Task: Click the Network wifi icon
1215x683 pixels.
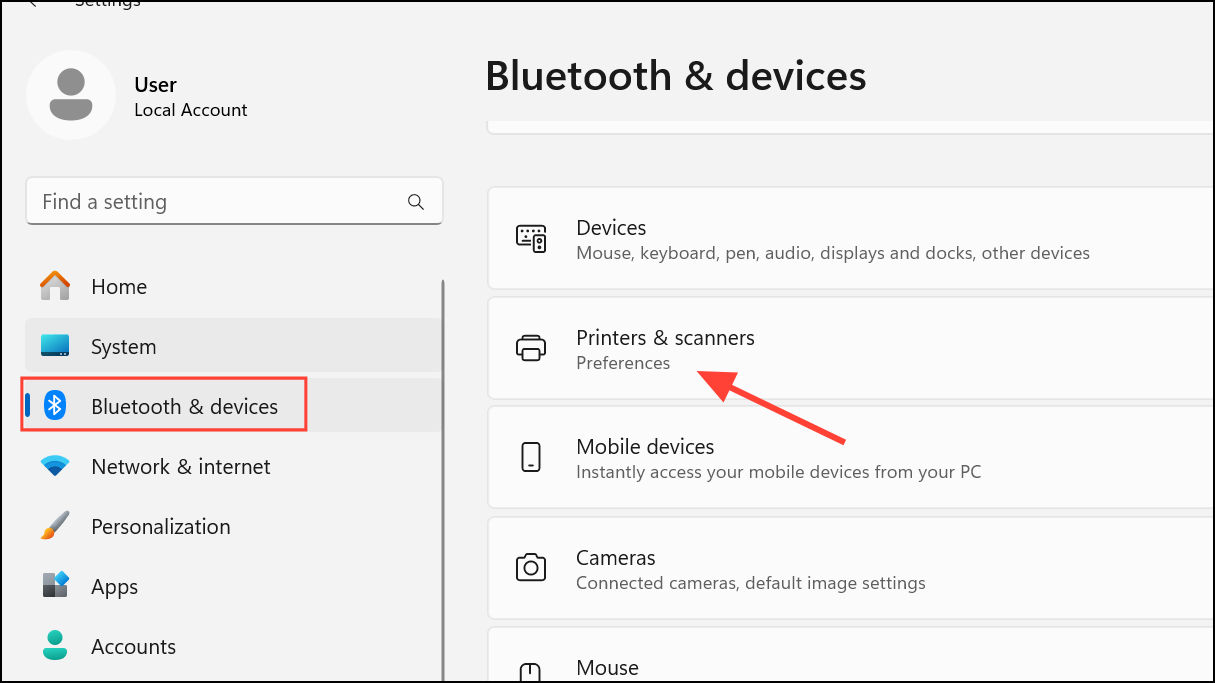Action: tap(55, 466)
